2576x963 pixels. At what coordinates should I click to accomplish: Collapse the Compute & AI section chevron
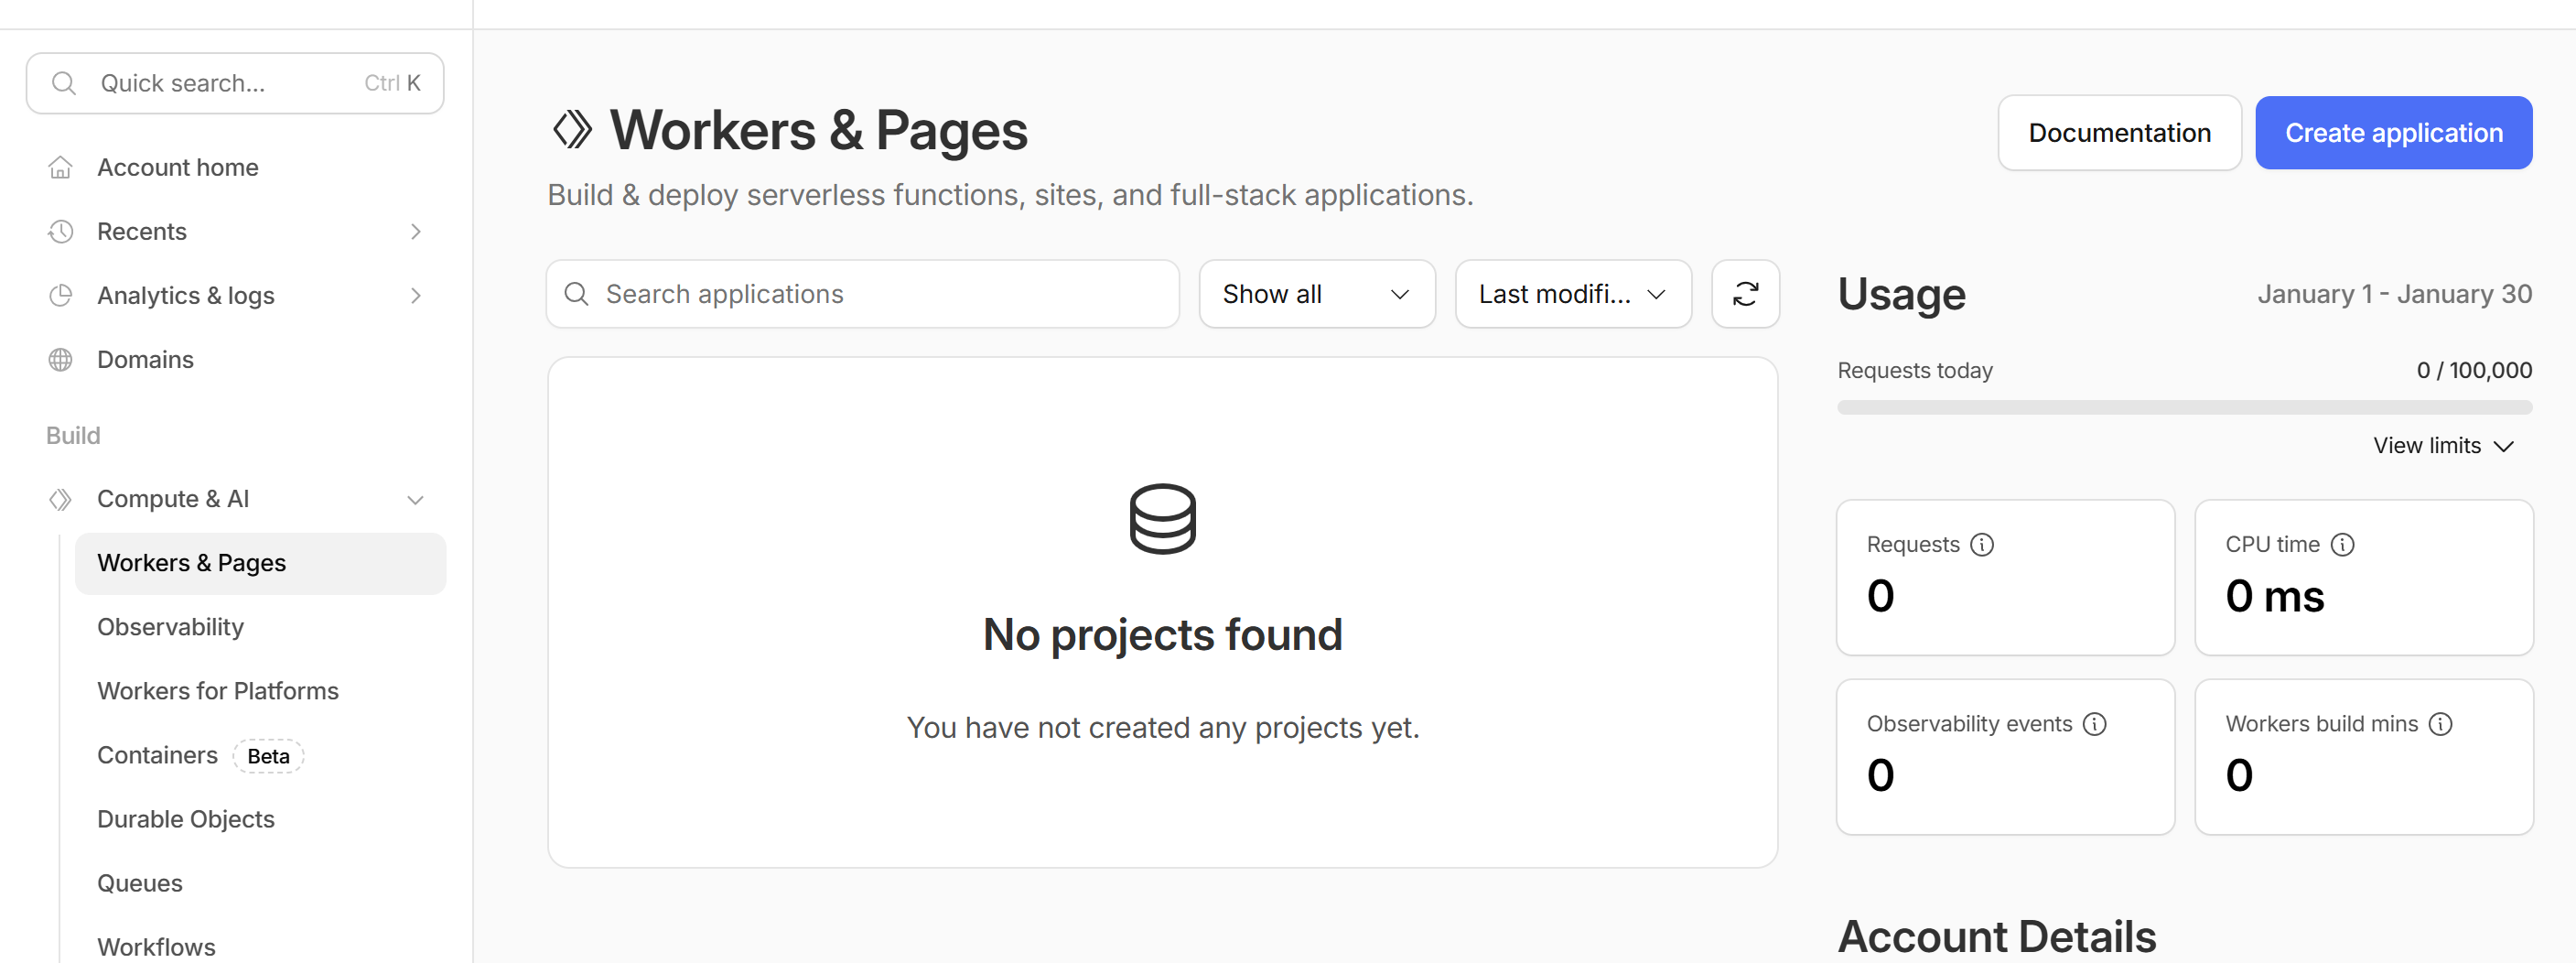(x=416, y=499)
